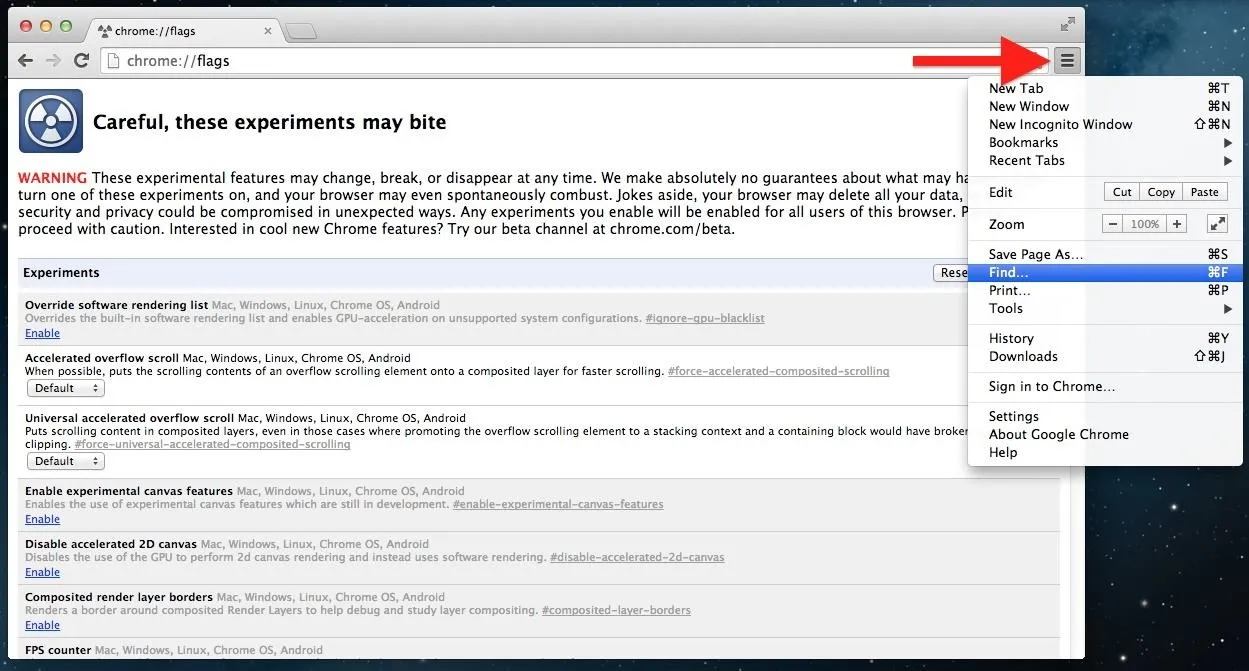Choose Find… in the menu
This screenshot has width=1249, height=671.
[x=1105, y=273]
